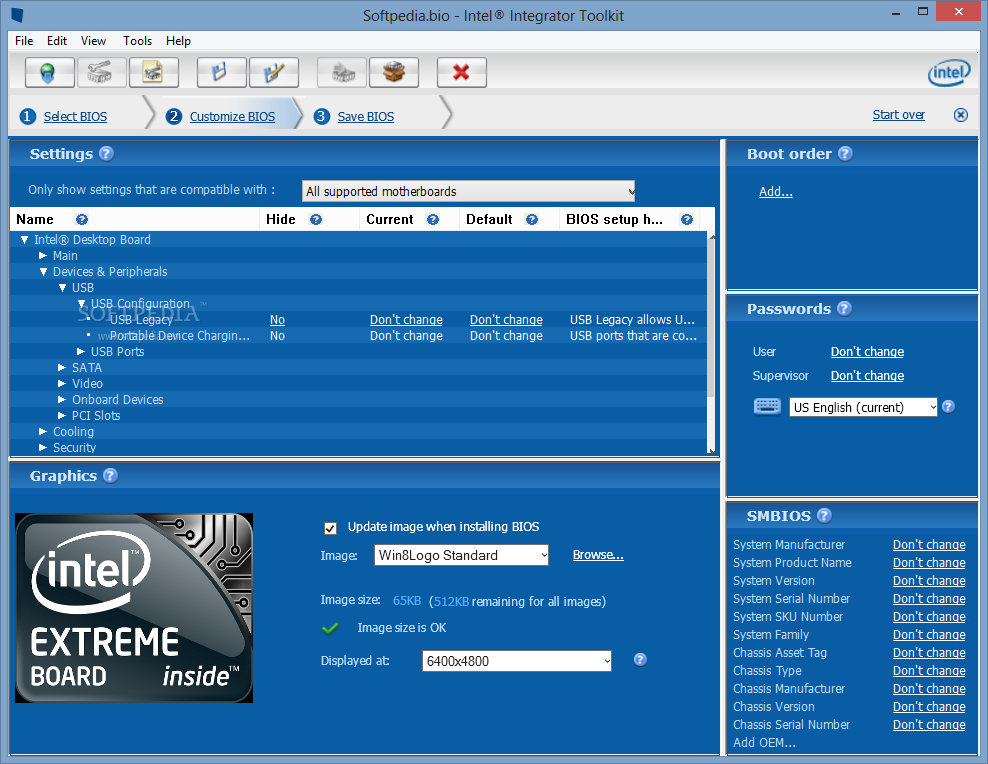Image resolution: width=988 pixels, height=764 pixels.
Task: Click USB Legacy Current Don't change link
Action: [406, 319]
